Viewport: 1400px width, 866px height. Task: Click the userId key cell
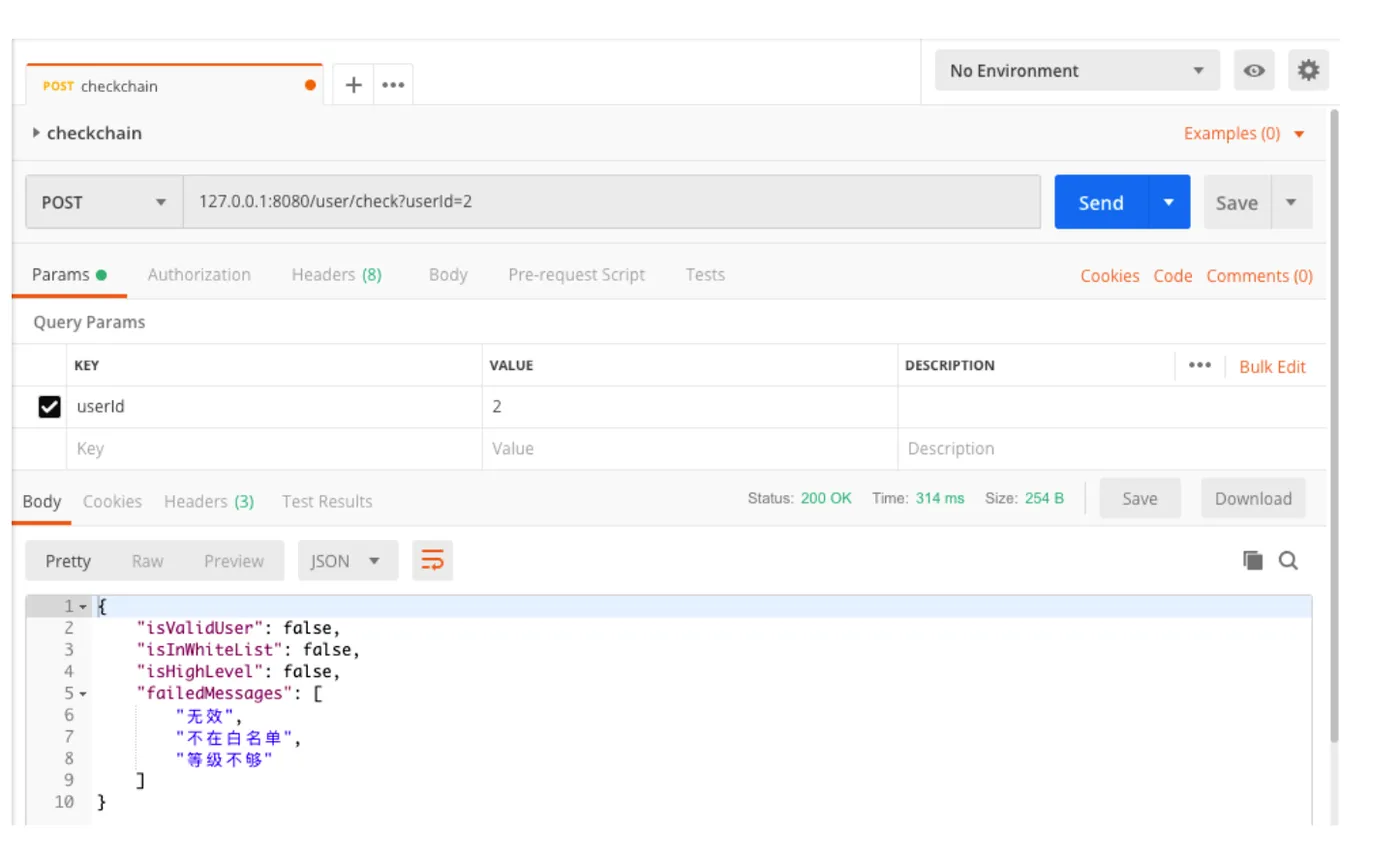pyautogui.click(x=274, y=407)
